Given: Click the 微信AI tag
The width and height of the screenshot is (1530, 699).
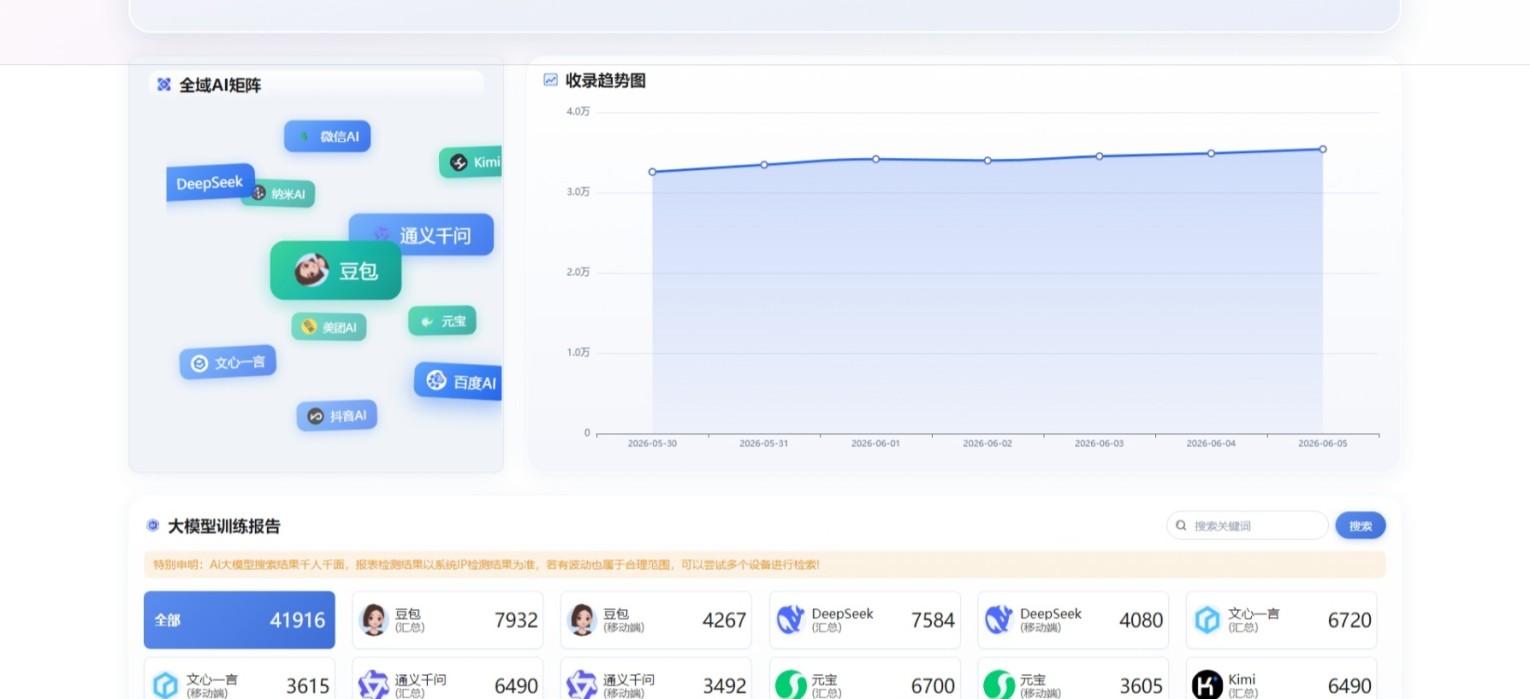Looking at the screenshot, I should point(327,136).
